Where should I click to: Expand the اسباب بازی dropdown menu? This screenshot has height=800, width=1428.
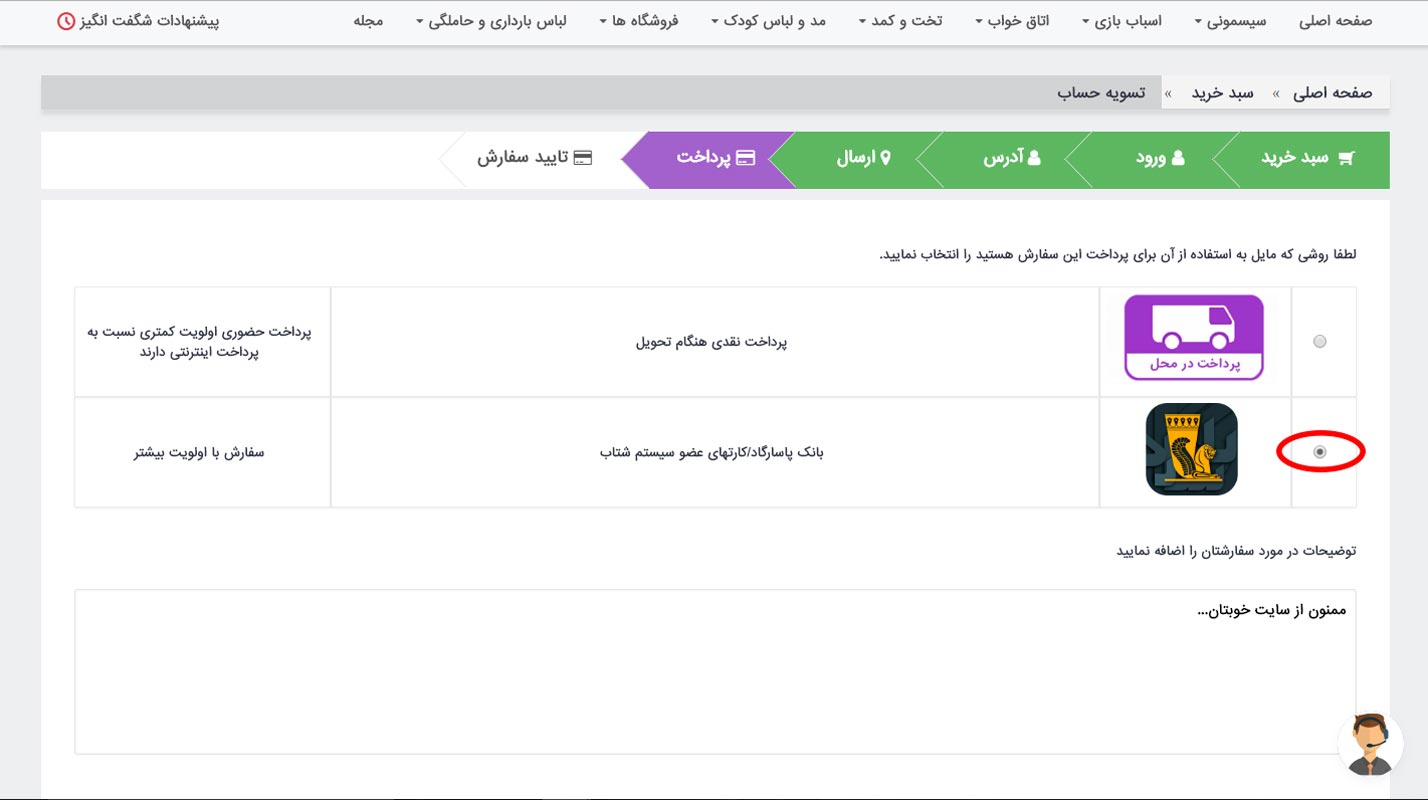pos(1122,21)
